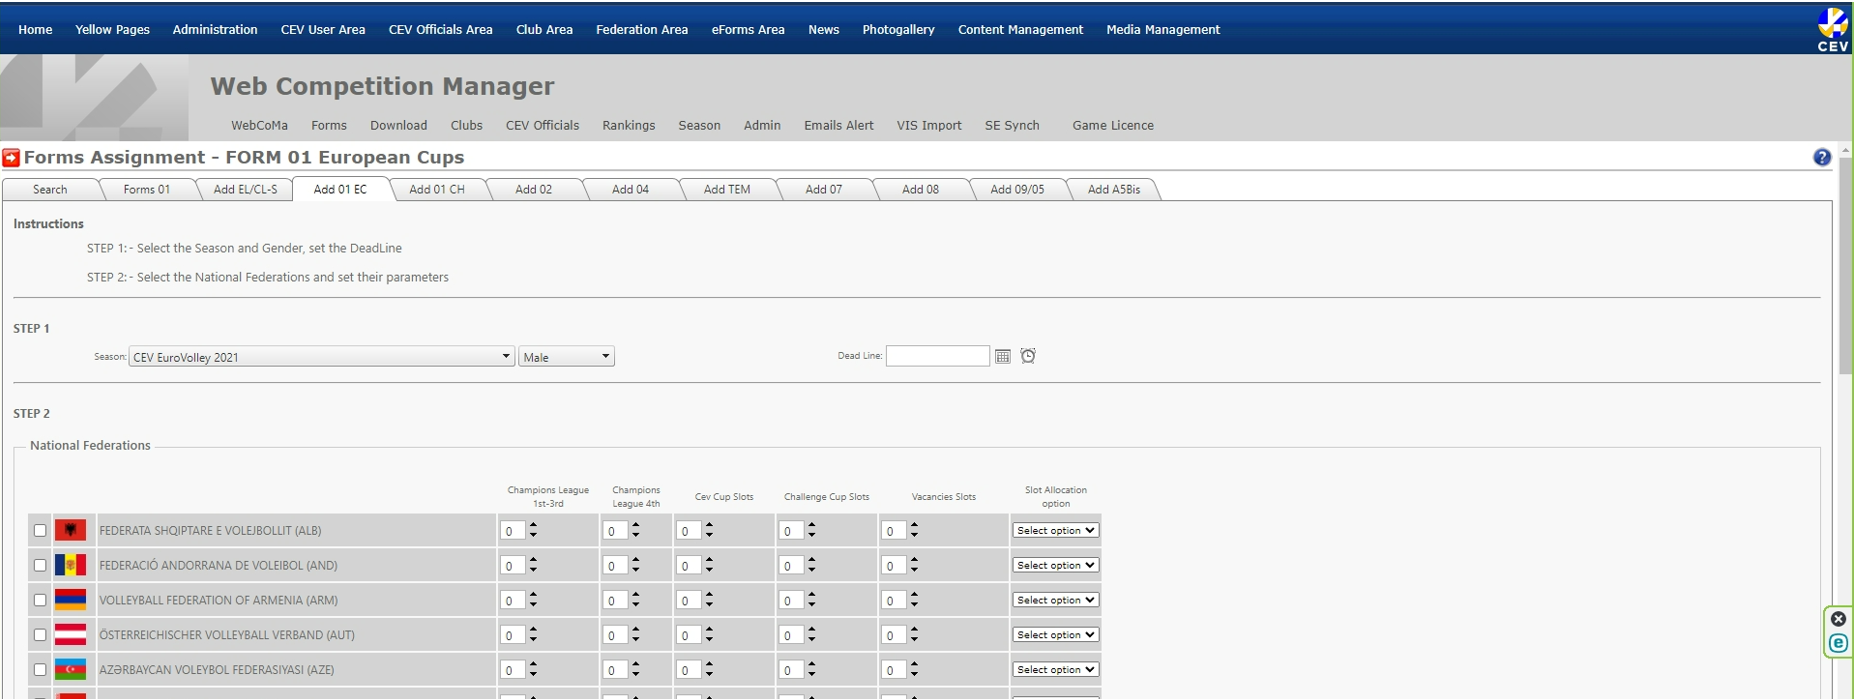This screenshot has width=1854, height=699.
Task: Tick the checkbox for Azerbaijan federation (AZE)
Action: (40, 670)
